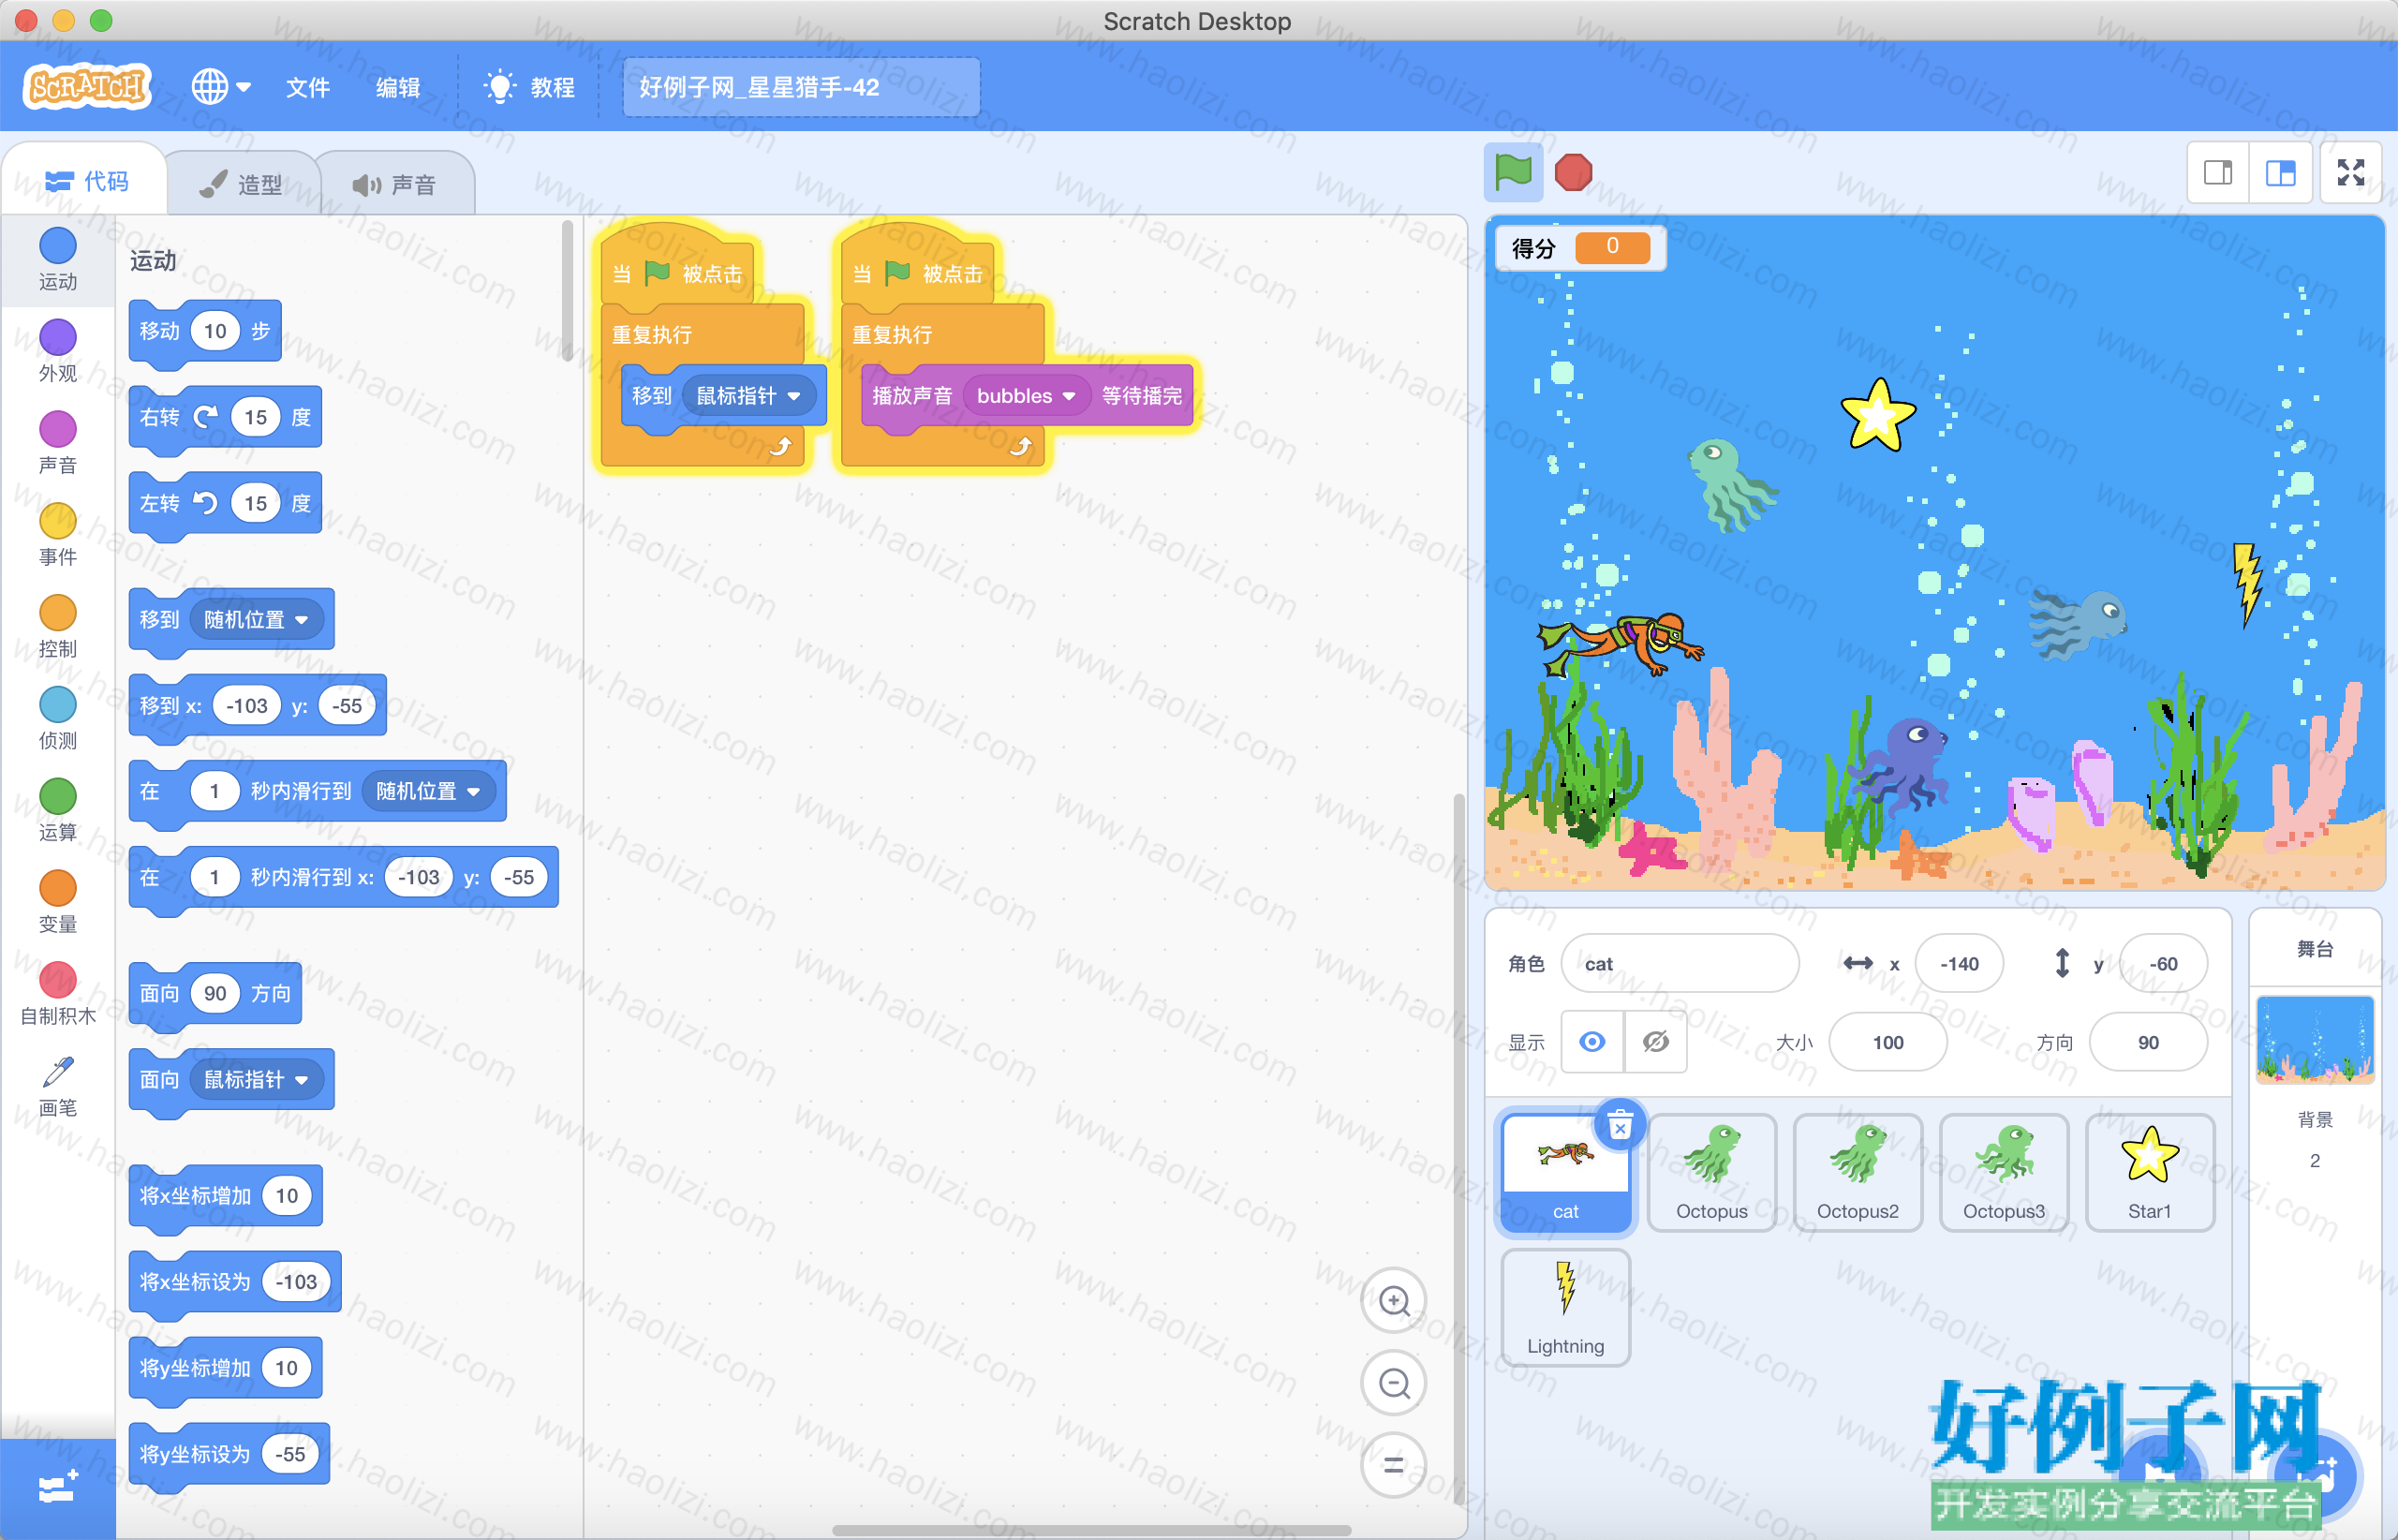The image size is (2398, 1540).
Task: Click the workspace vertical scrollbar
Action: tap(1459, 1150)
